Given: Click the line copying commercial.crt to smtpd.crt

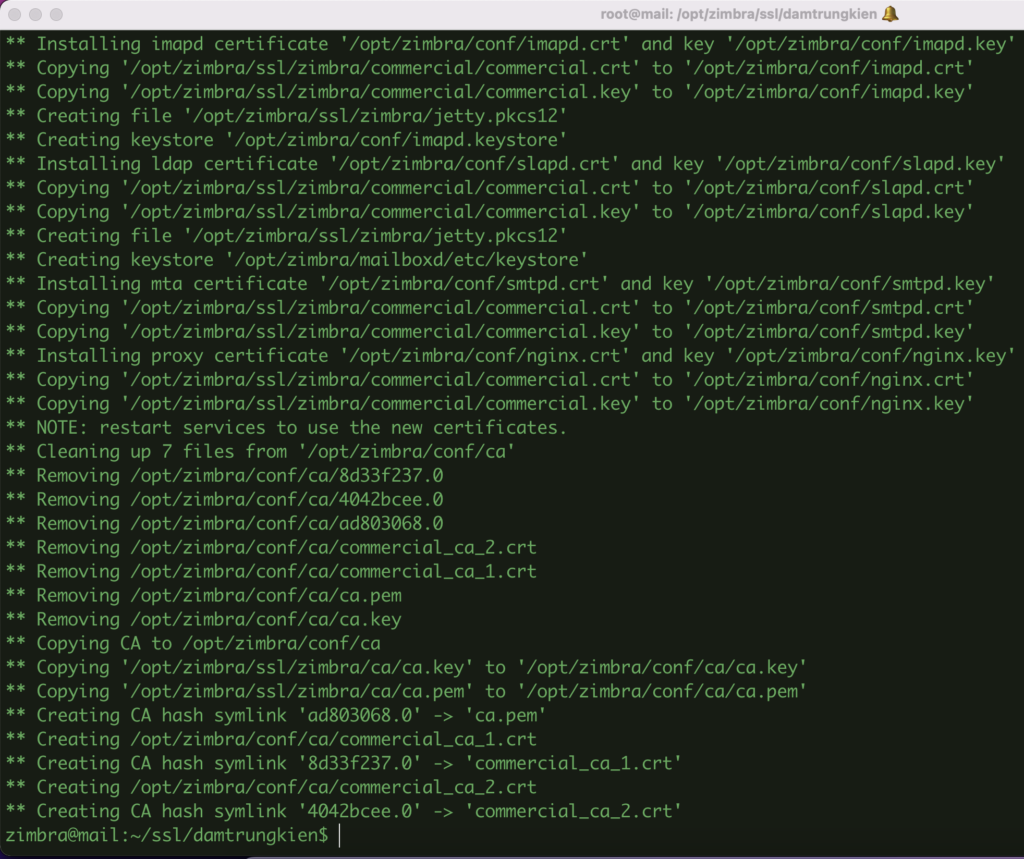Looking at the screenshot, I should point(490,308).
